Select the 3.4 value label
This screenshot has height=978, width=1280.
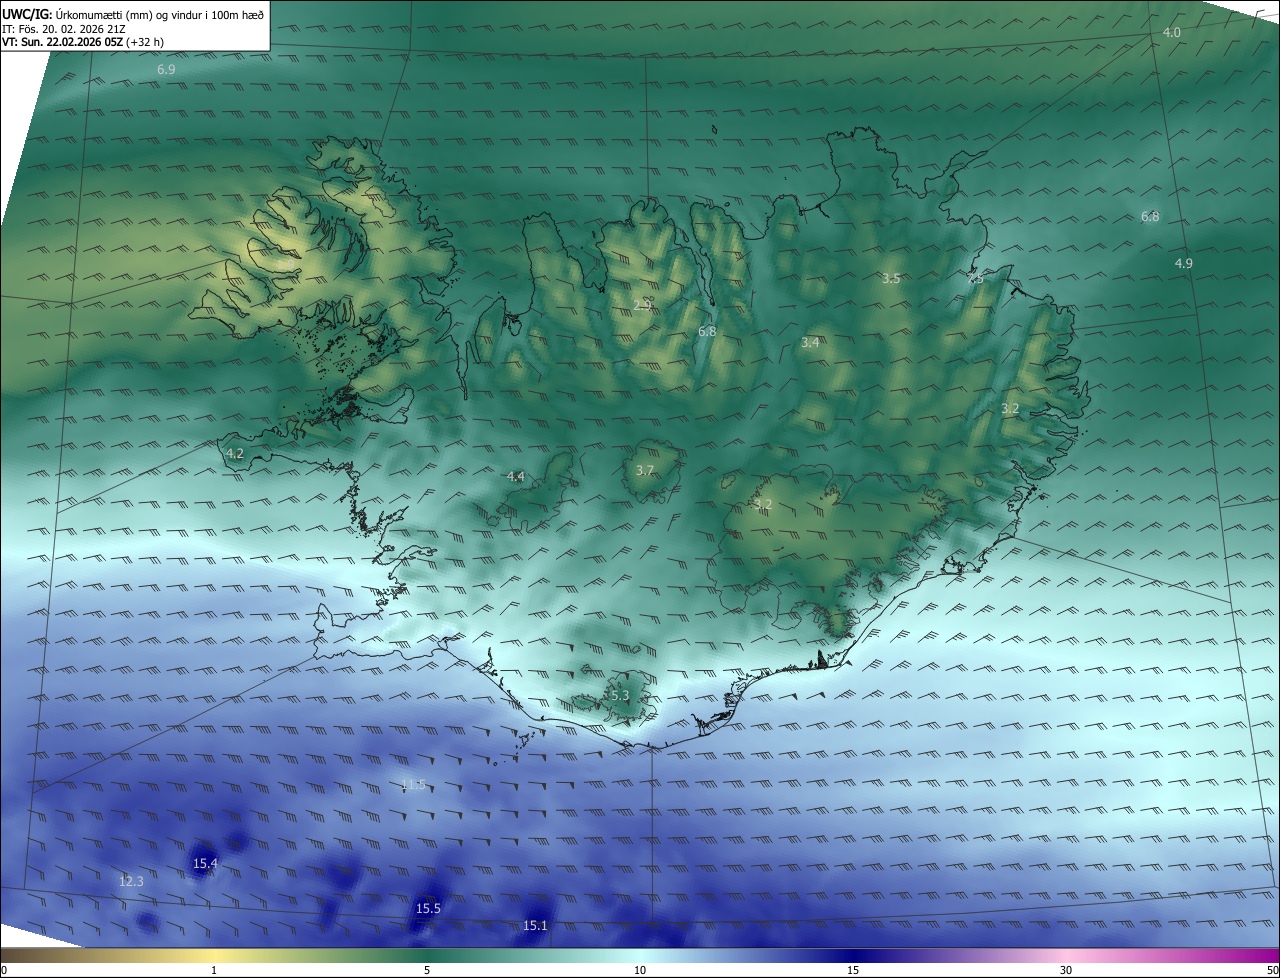(x=810, y=343)
